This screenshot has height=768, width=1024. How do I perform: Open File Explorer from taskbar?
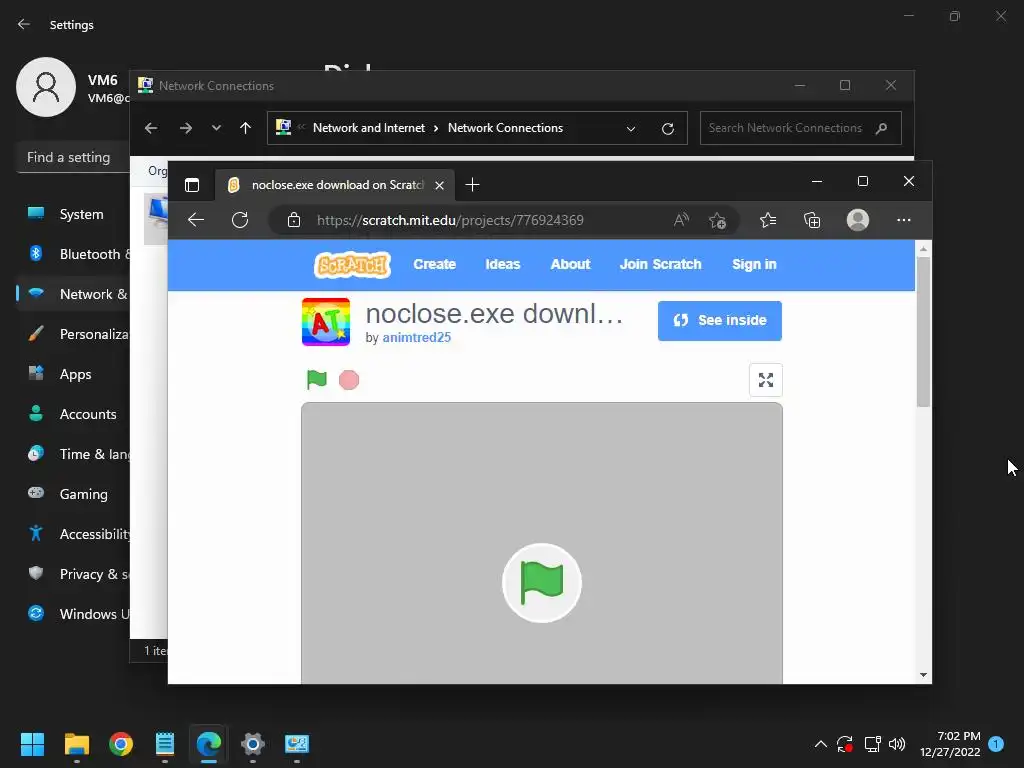[x=76, y=744]
